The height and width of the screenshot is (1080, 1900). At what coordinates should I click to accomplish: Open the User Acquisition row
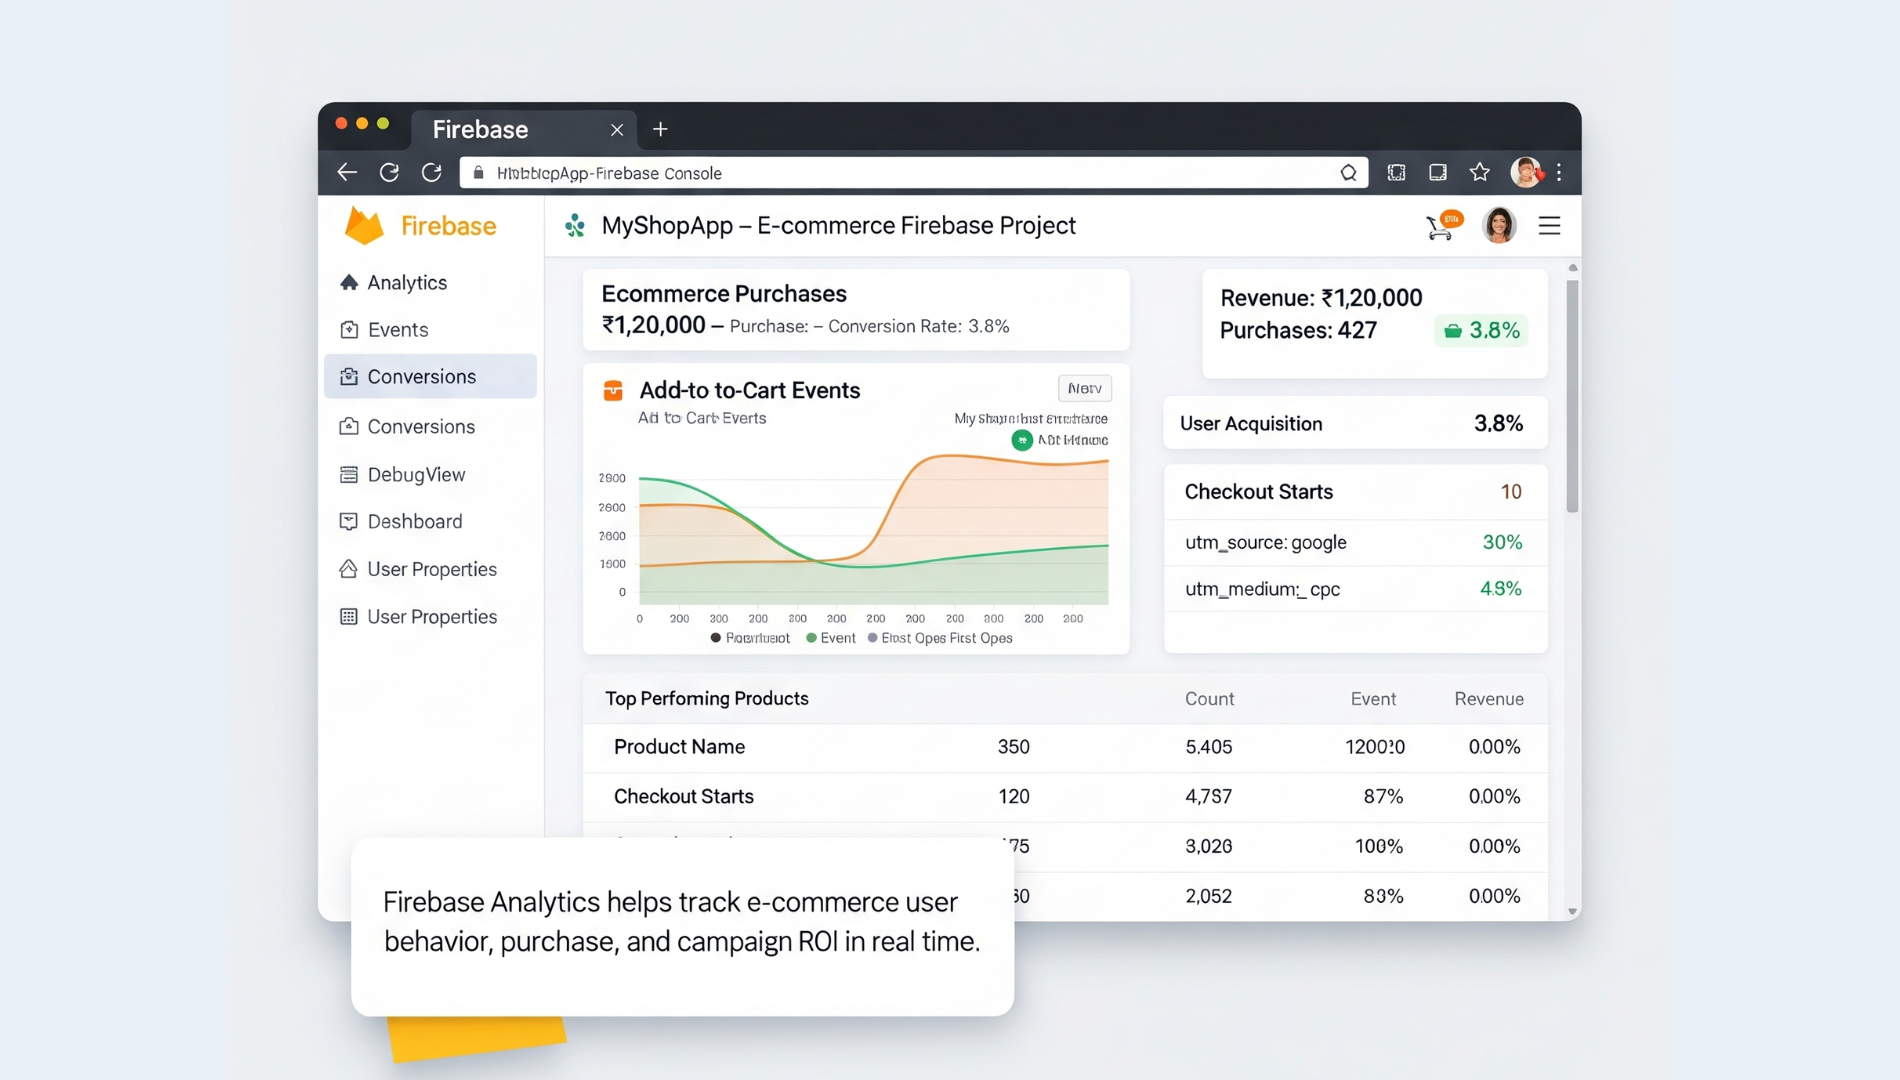pyautogui.click(x=1355, y=424)
